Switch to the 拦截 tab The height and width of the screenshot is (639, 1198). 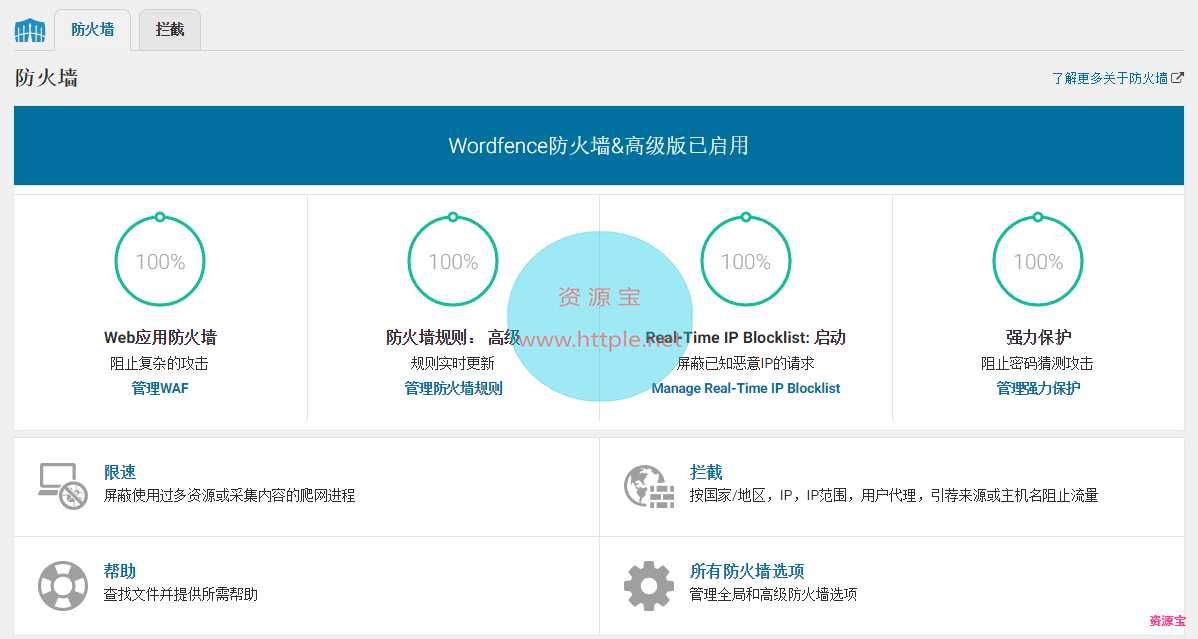(x=170, y=30)
